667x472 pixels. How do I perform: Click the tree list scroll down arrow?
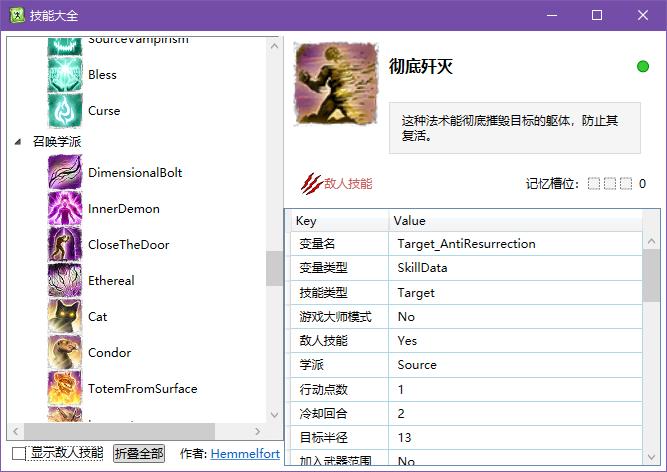pyautogui.click(x=274, y=415)
